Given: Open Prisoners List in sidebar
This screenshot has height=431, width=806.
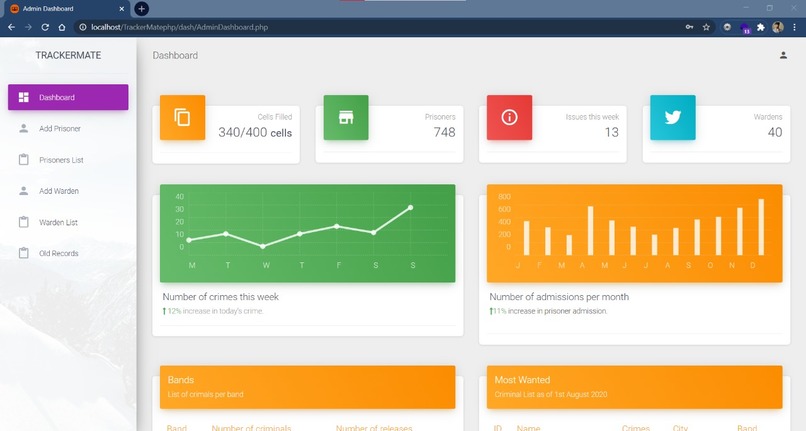Looking at the screenshot, I should (x=68, y=160).
